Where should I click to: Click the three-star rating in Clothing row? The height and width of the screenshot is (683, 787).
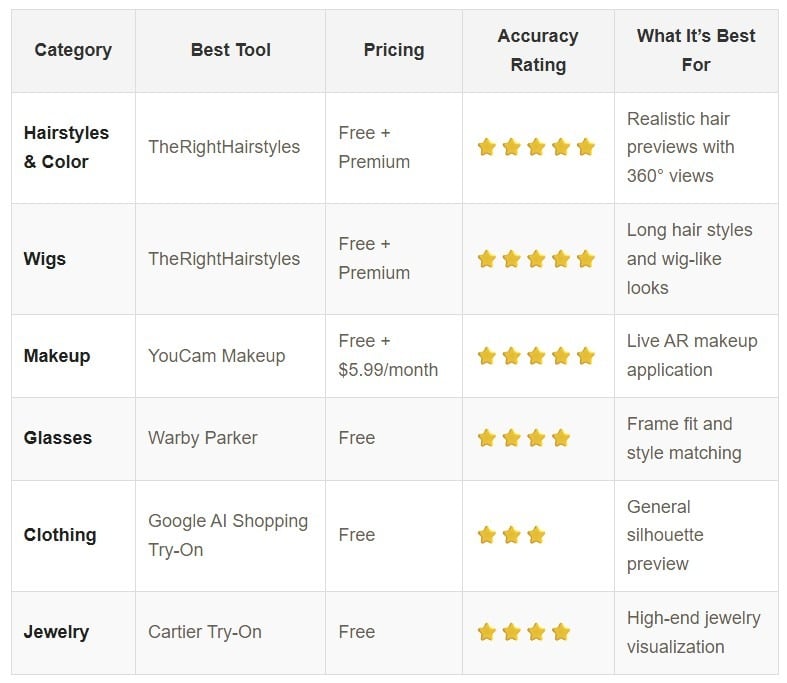click(x=511, y=535)
